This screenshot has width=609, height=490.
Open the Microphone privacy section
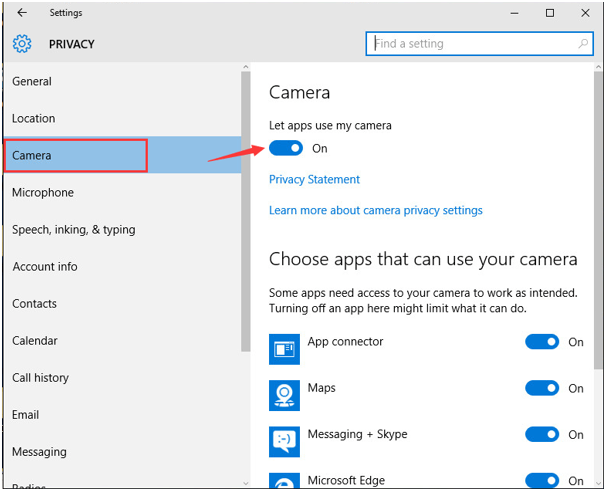click(43, 192)
